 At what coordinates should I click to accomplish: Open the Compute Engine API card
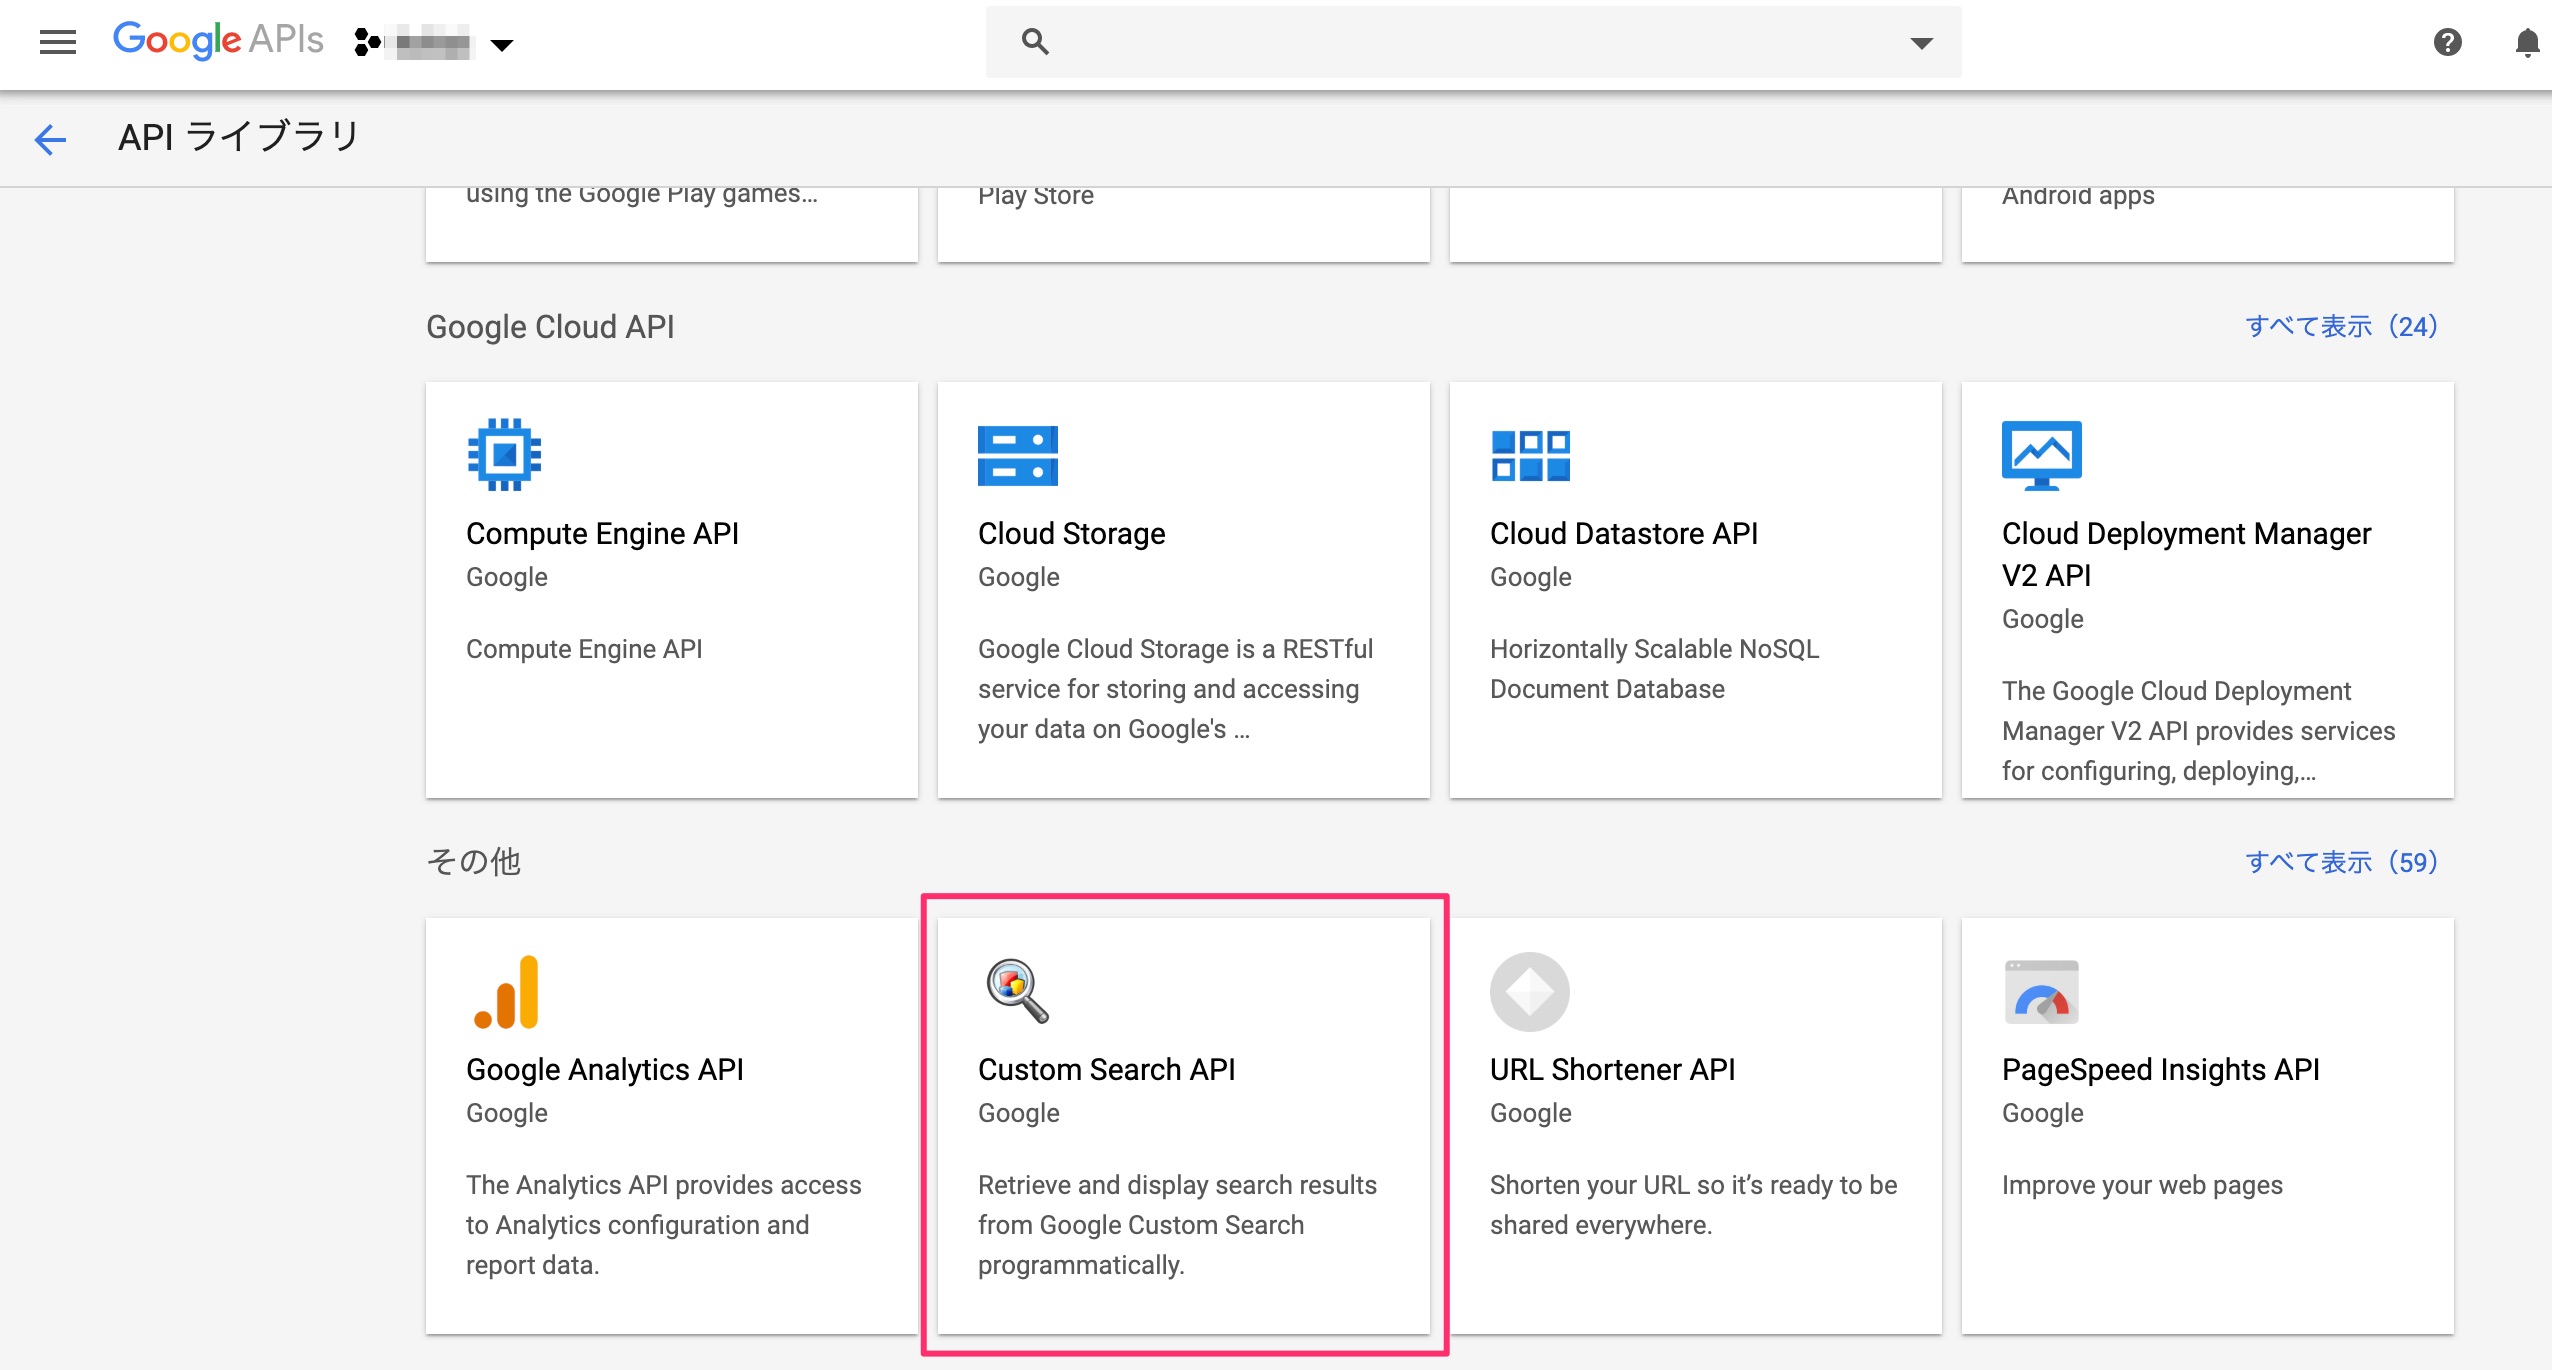pyautogui.click(x=601, y=533)
